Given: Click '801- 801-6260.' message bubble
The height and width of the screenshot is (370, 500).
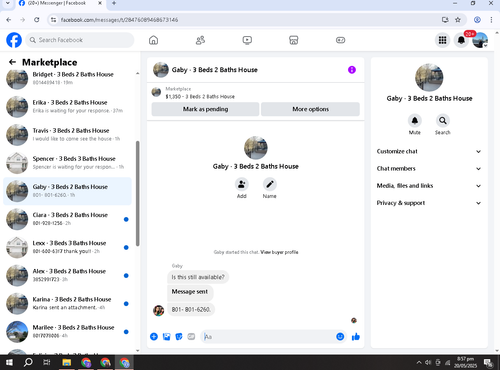Looking at the screenshot, I should pyautogui.click(x=191, y=309).
